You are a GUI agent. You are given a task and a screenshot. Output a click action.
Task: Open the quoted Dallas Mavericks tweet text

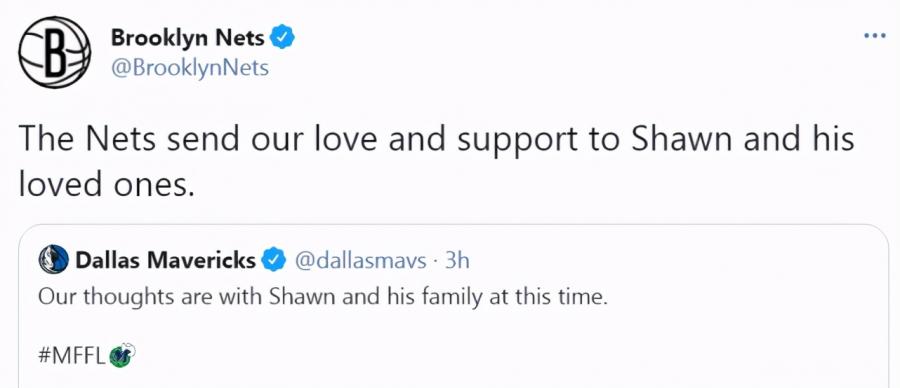pos(322,298)
